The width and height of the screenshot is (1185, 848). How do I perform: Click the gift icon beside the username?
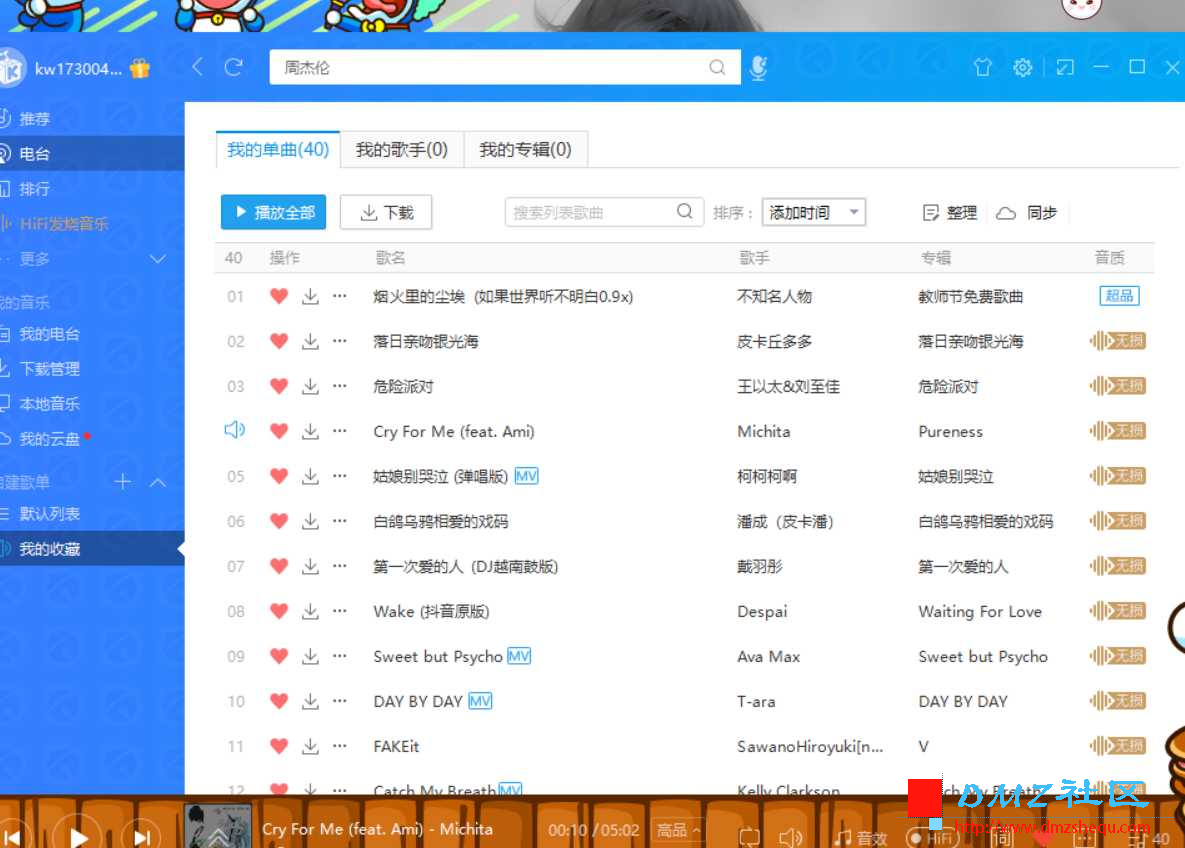point(140,69)
